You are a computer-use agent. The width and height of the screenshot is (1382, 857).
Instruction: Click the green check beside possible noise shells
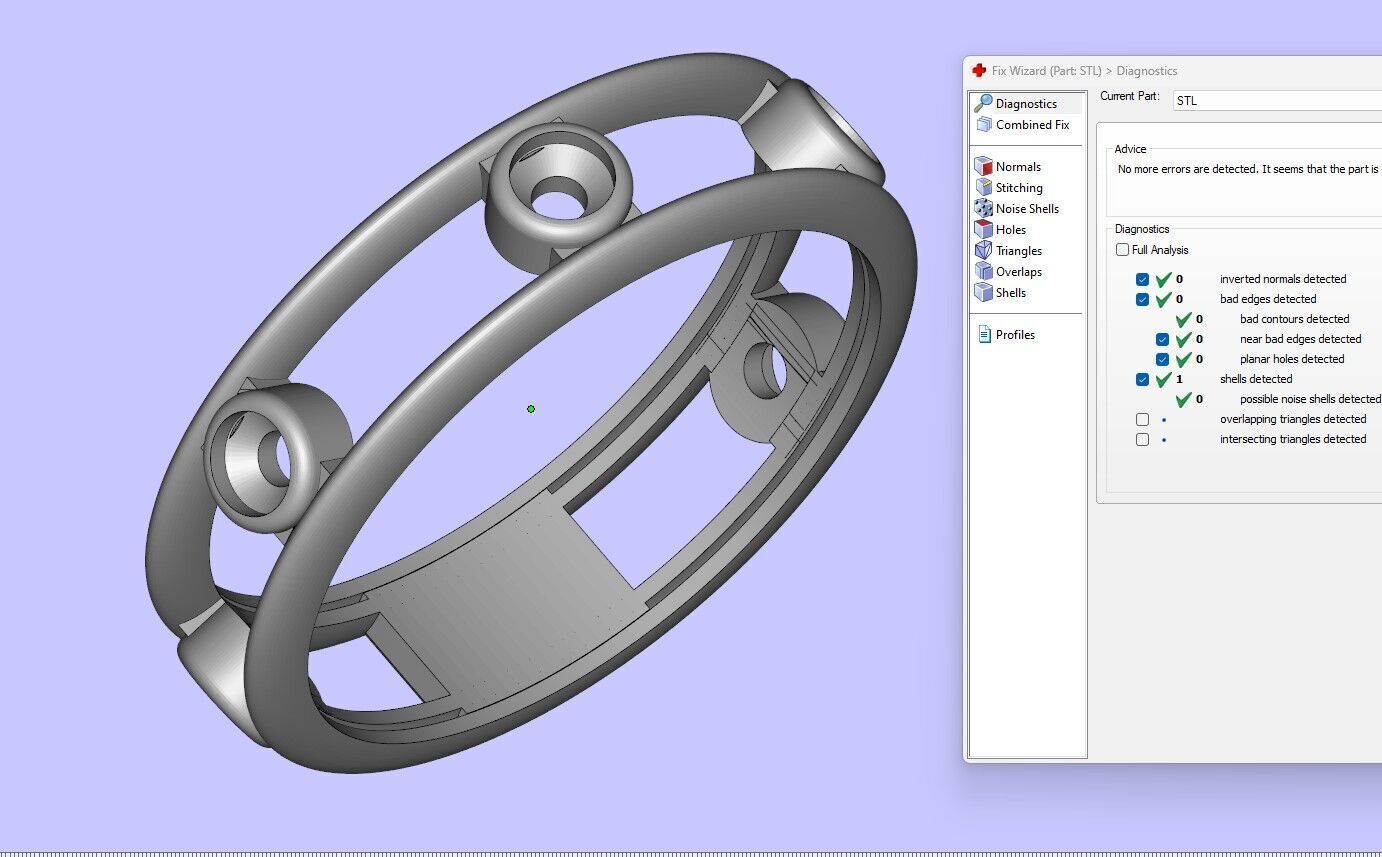(x=1183, y=399)
